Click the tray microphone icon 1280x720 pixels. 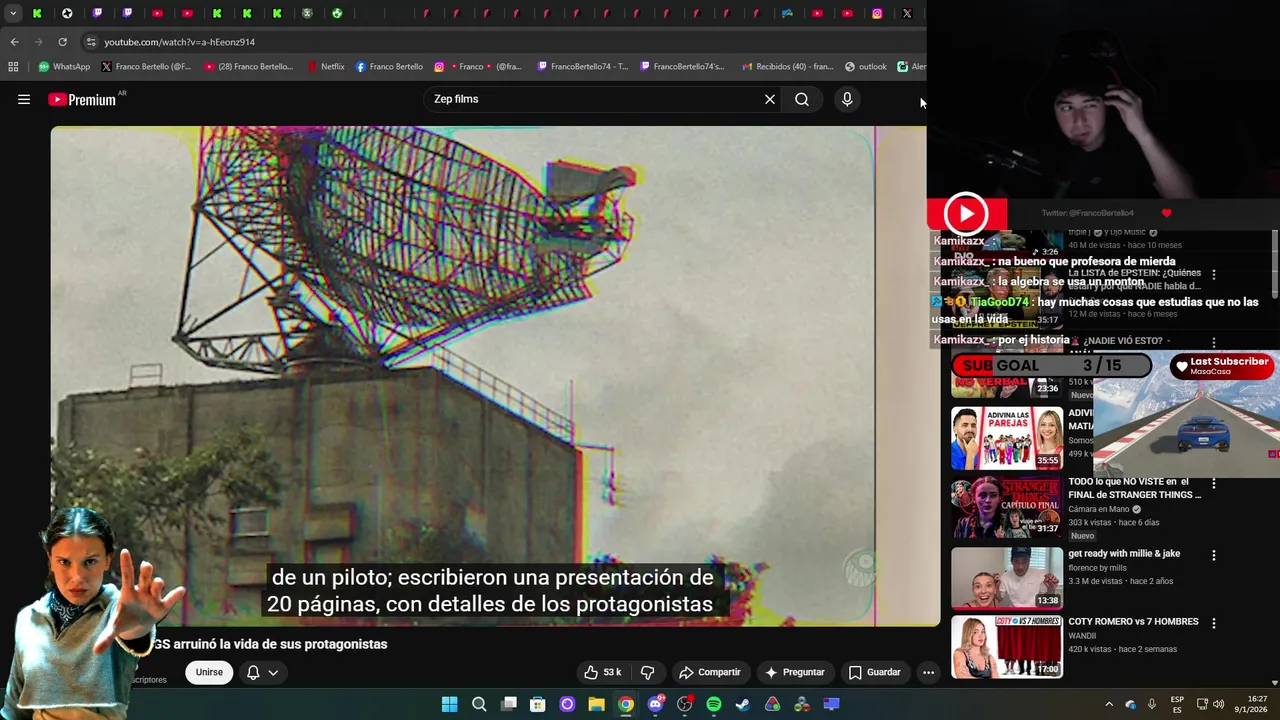pos(1151,704)
